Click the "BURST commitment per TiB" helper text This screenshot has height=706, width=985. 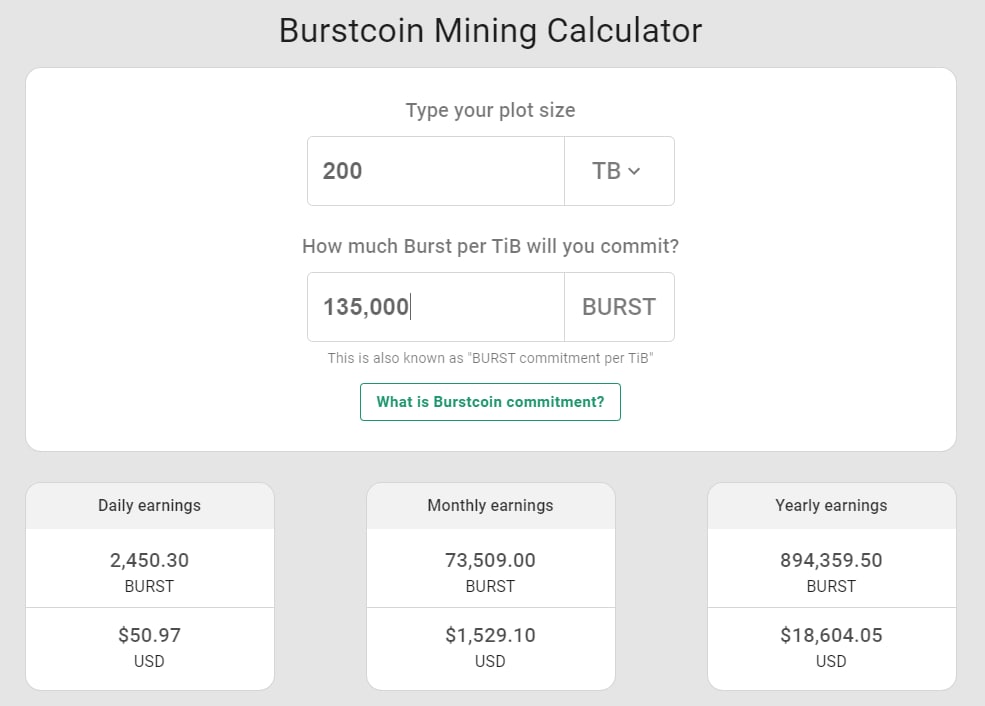pyautogui.click(x=490, y=358)
